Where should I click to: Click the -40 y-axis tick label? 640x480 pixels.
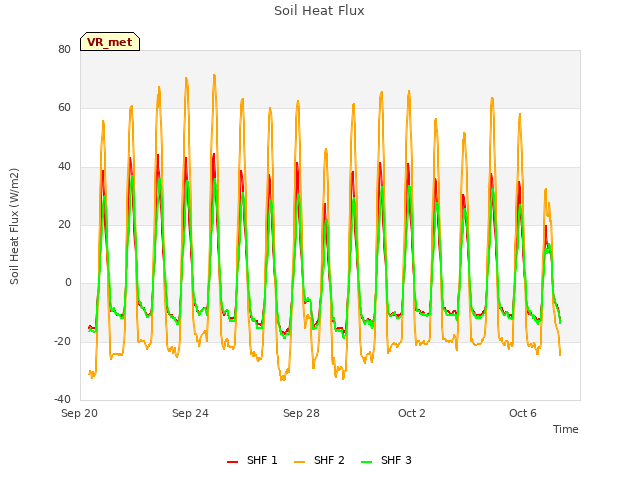[x=62, y=399]
